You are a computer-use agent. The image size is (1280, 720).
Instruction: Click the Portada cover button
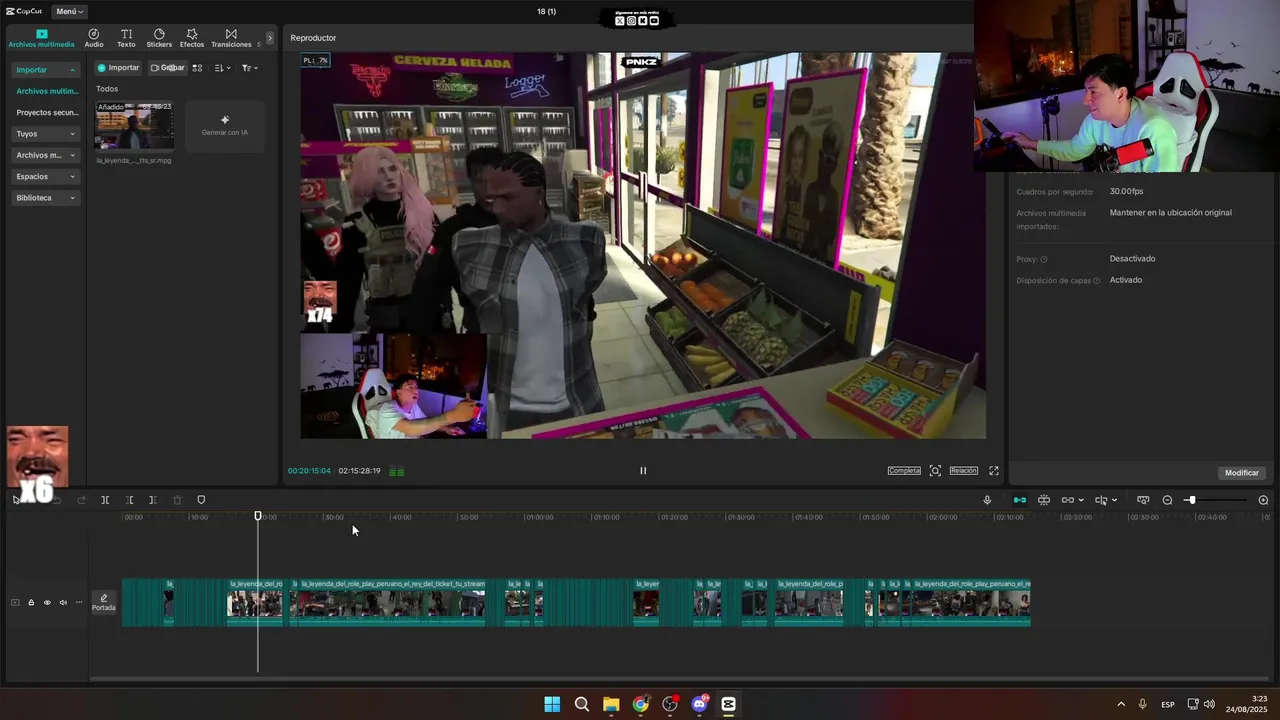point(104,603)
